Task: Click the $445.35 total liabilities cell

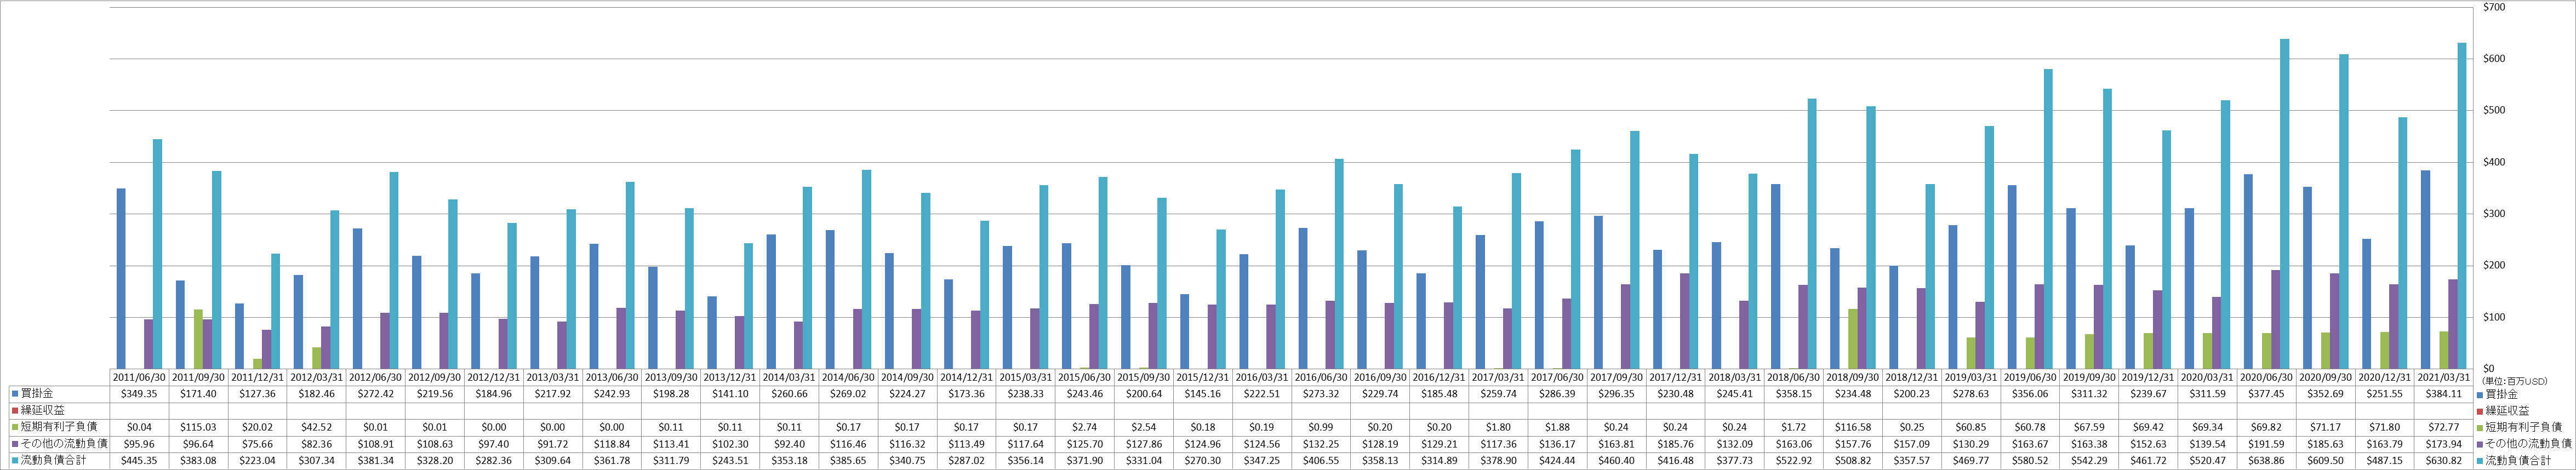Action: pos(139,460)
